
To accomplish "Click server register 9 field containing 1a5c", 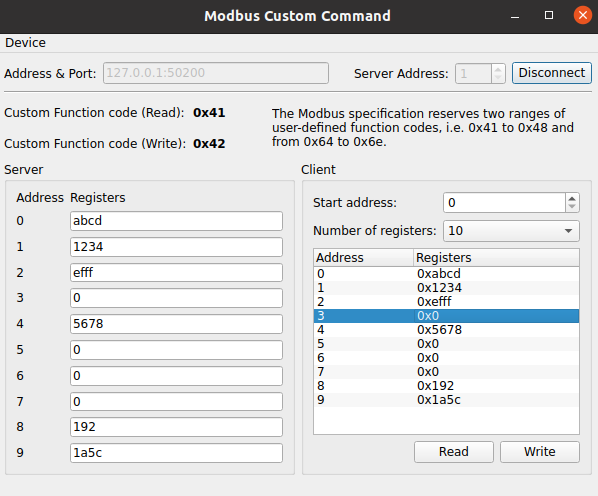I will click(176, 453).
